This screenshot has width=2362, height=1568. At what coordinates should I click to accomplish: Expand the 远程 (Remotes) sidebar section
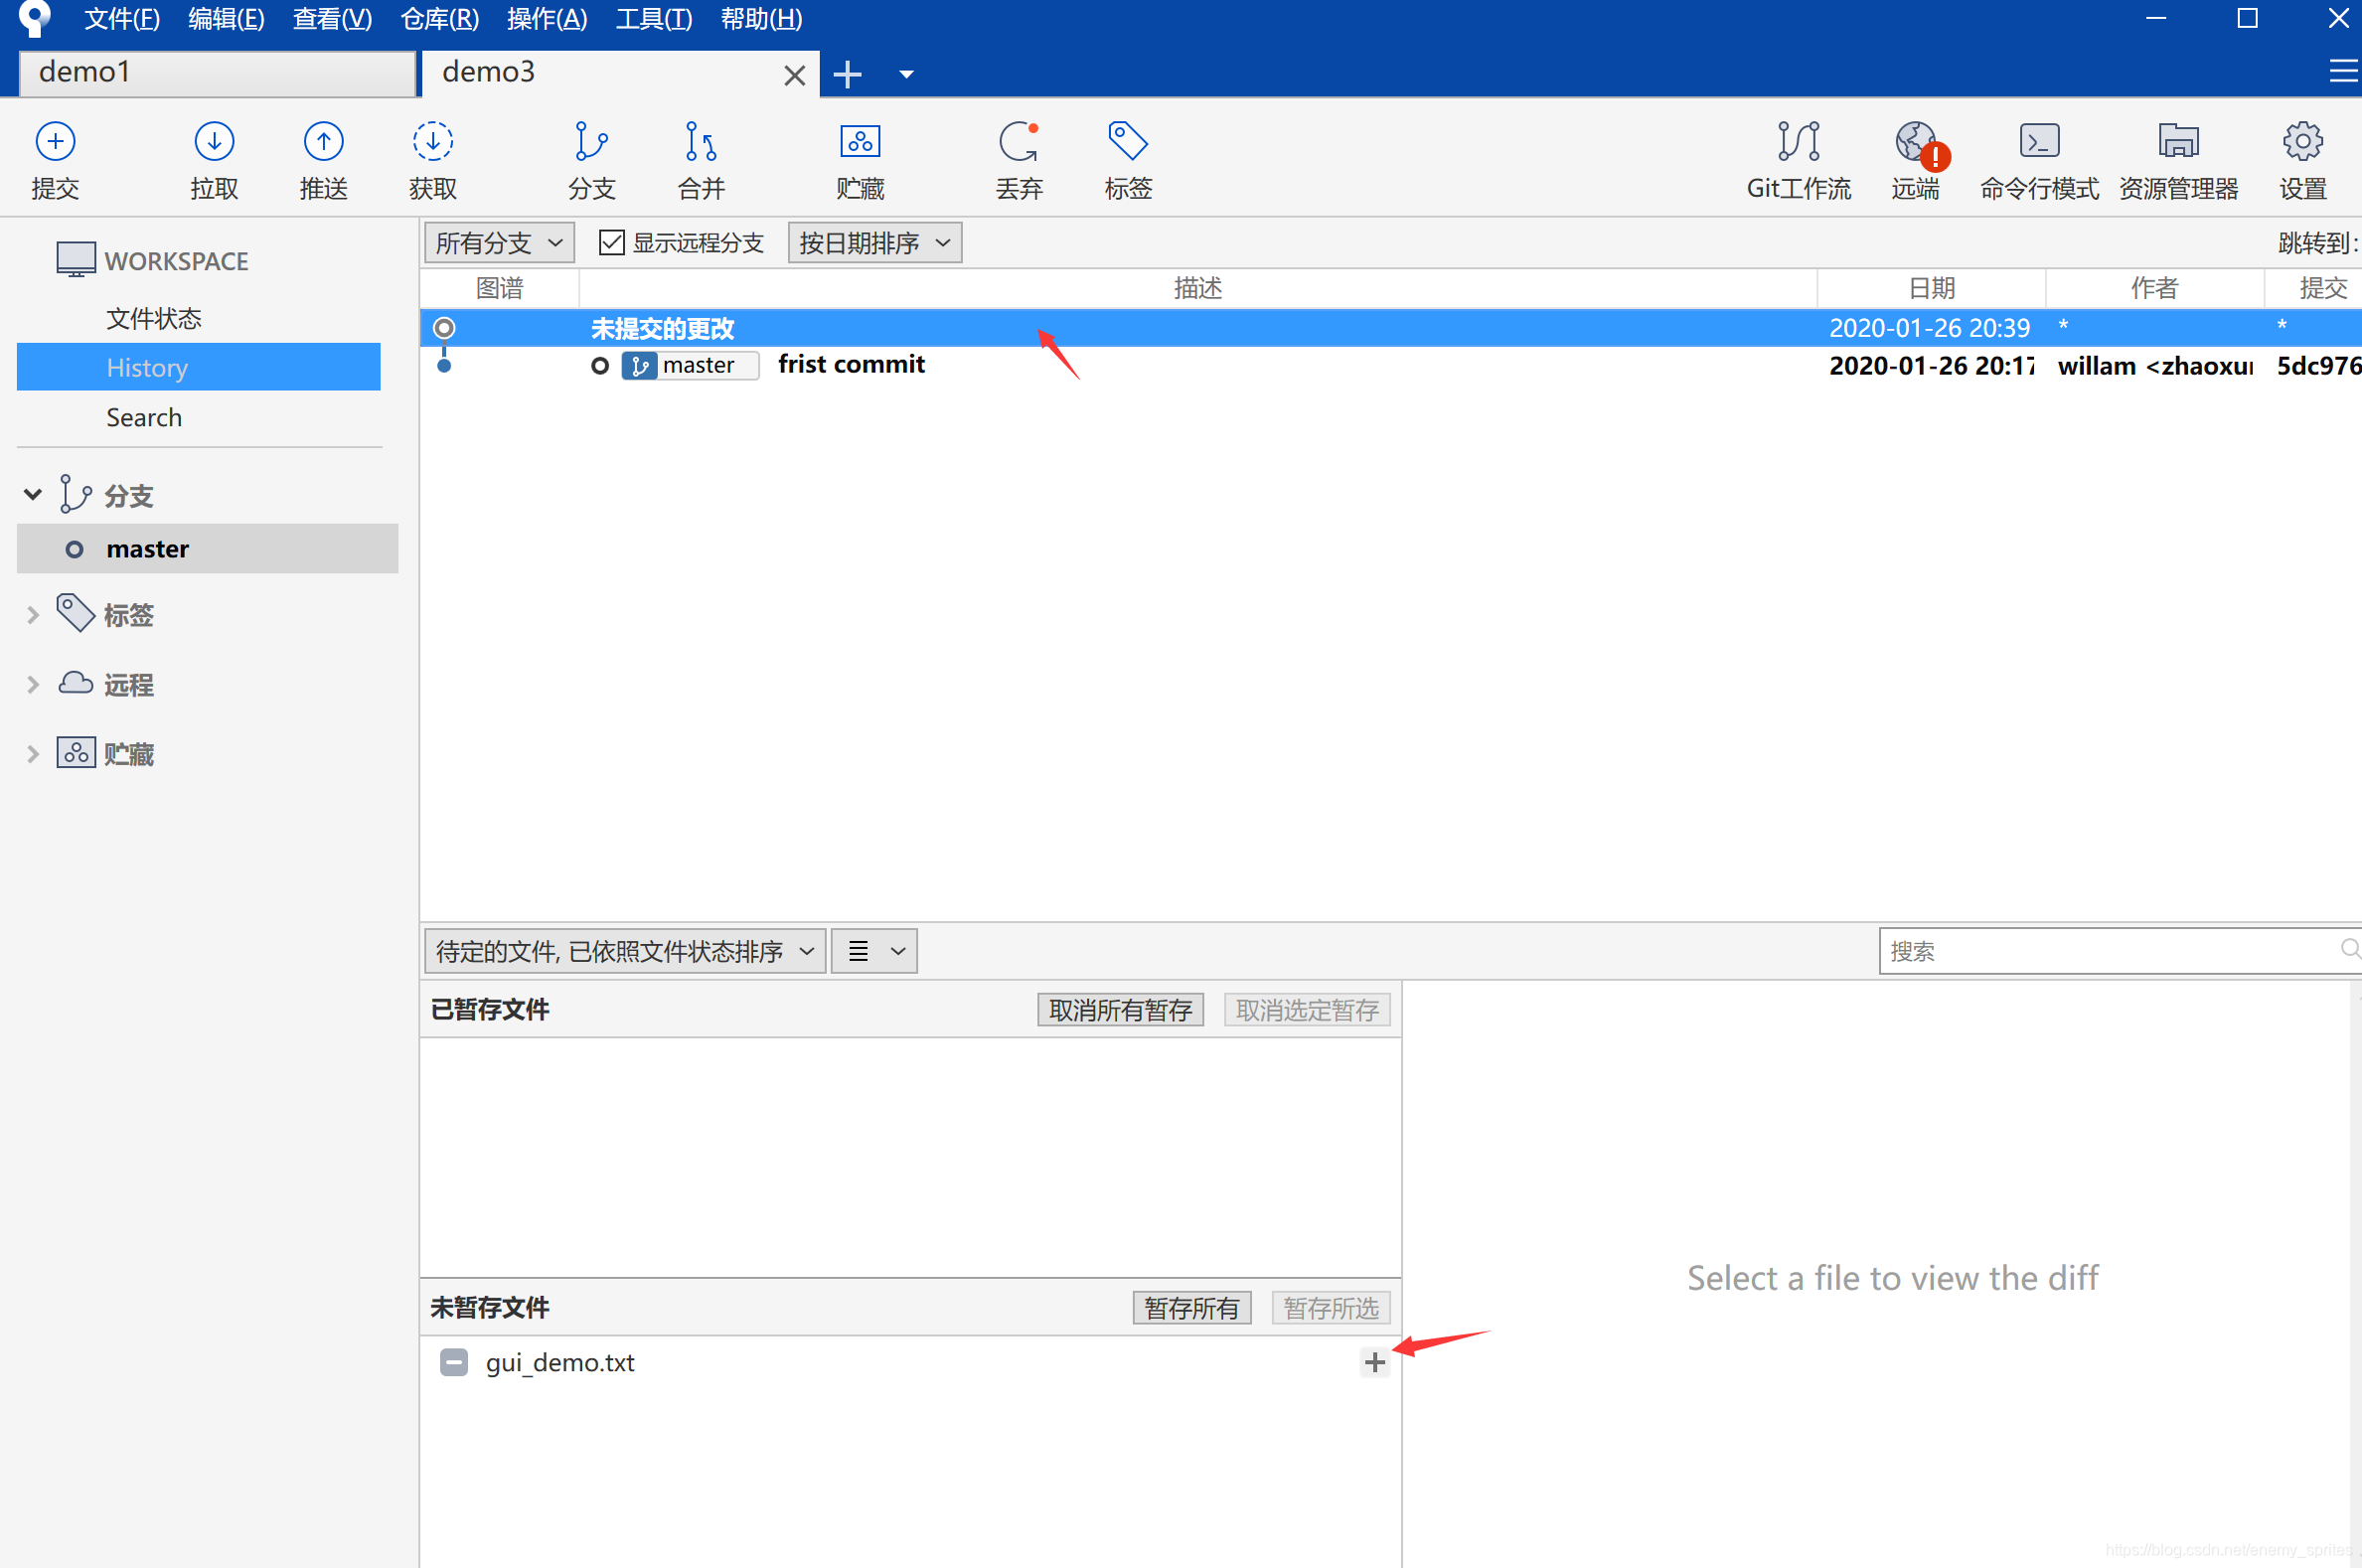coord(33,685)
